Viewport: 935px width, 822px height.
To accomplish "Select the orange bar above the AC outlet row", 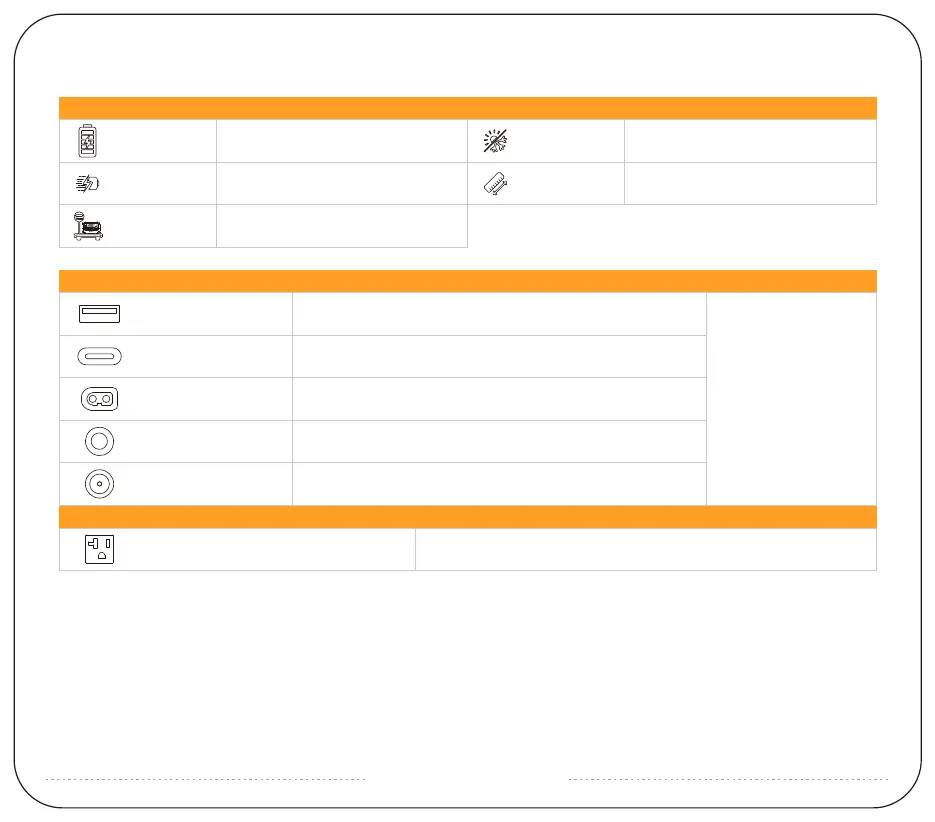I will tap(468, 516).
